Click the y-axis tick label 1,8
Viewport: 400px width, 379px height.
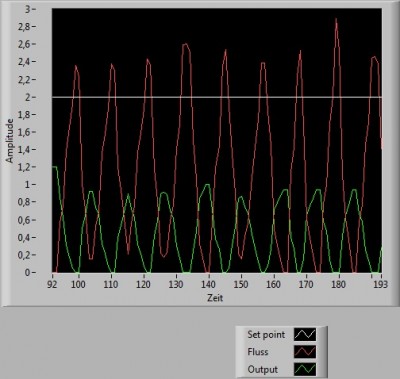(24, 114)
